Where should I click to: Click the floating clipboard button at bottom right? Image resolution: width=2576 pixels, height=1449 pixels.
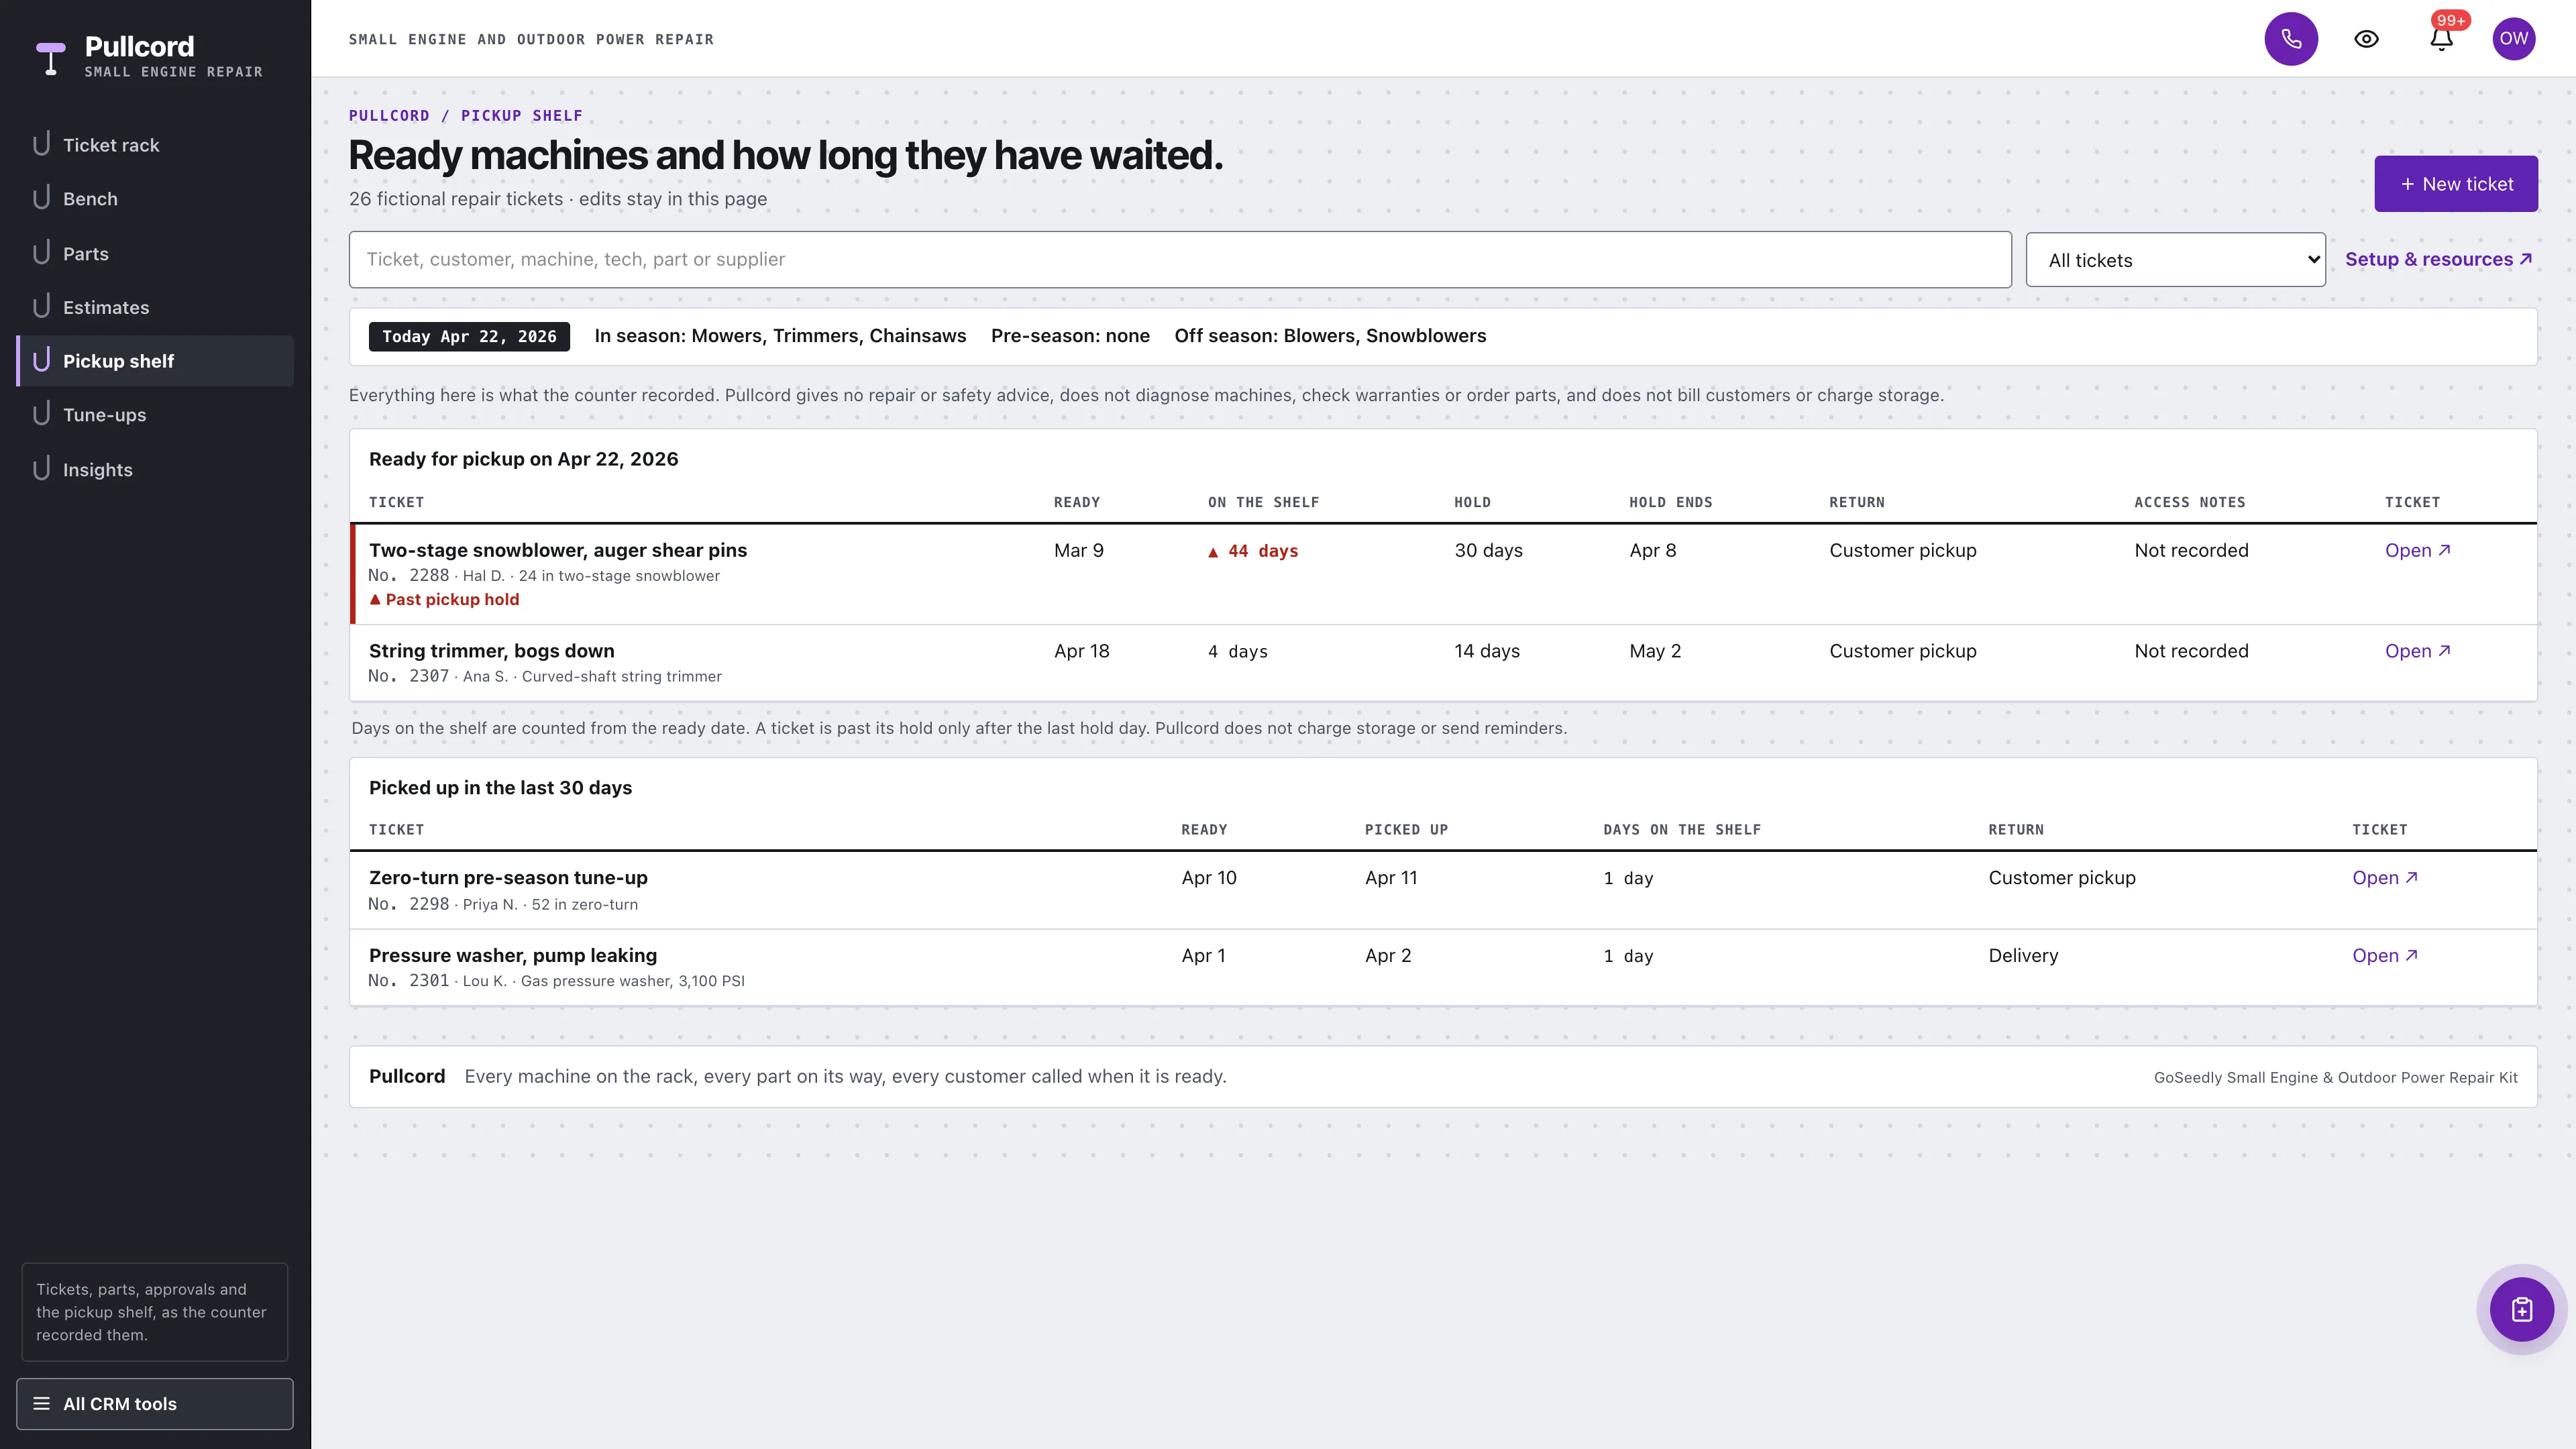pyautogui.click(x=2522, y=1309)
